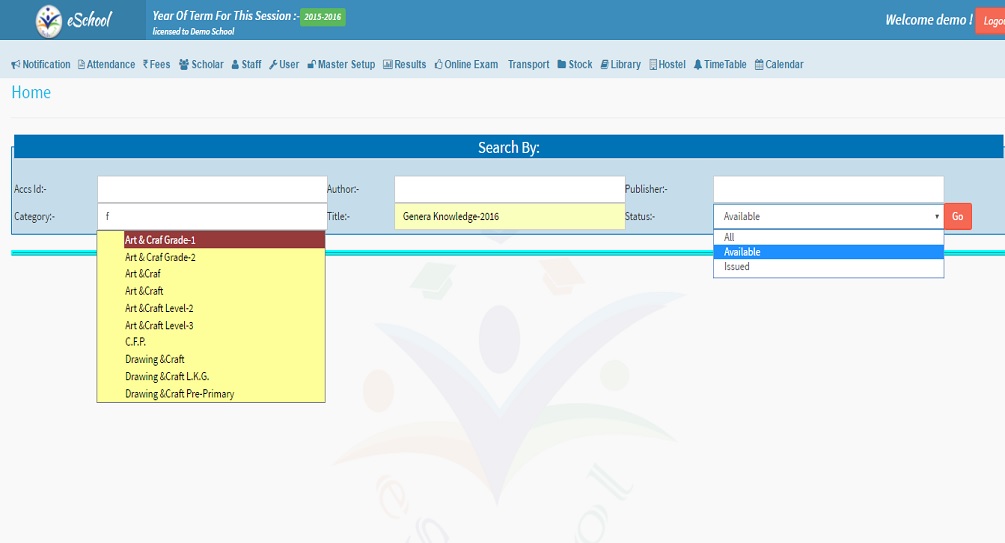The width and height of the screenshot is (1005, 543).
Task: Open the Calendar menu
Action: coord(778,65)
